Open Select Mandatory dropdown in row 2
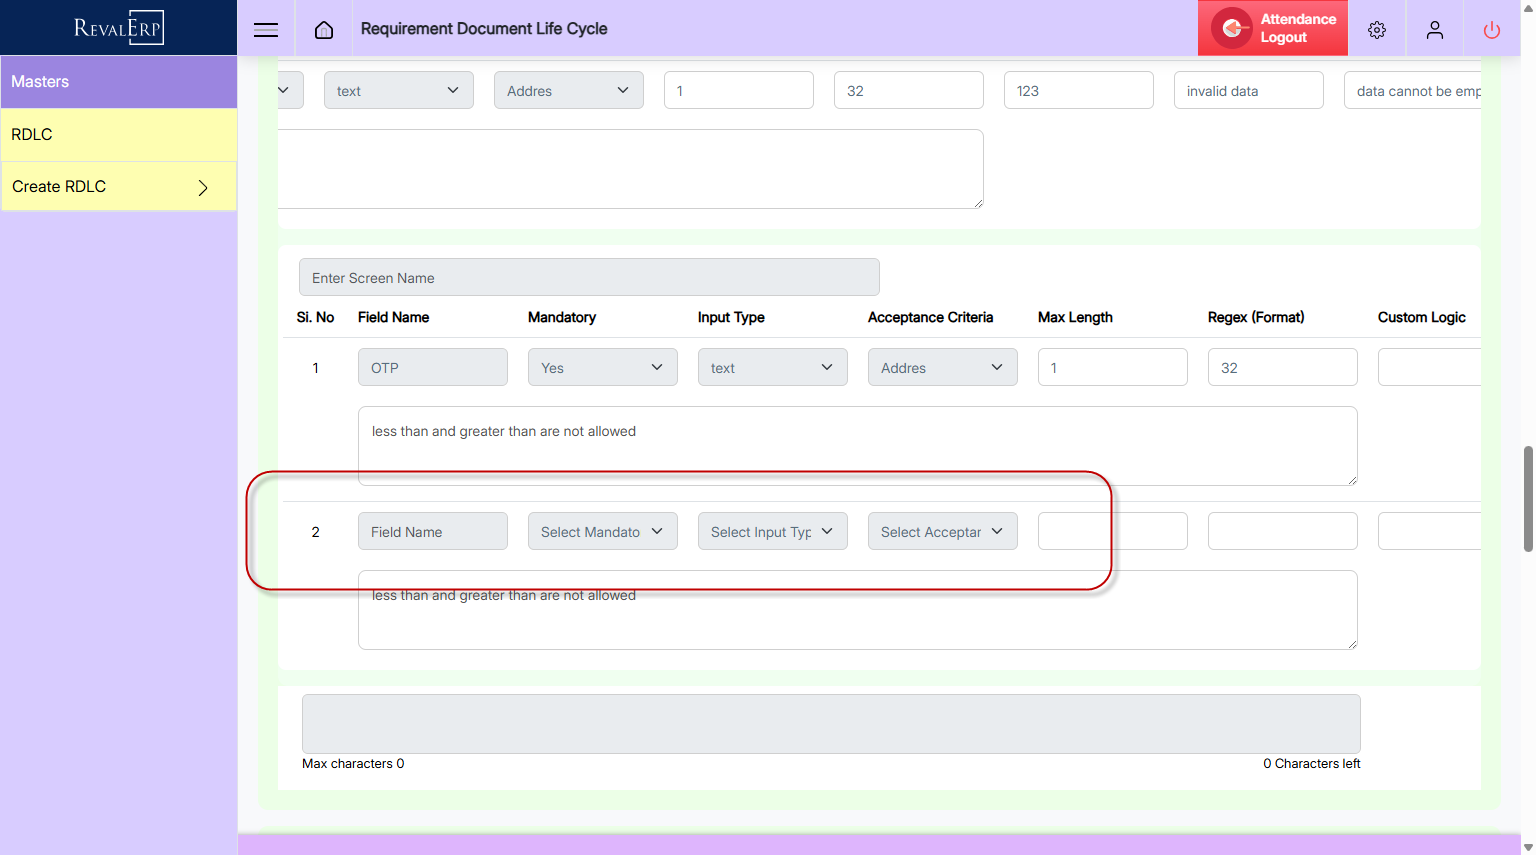The image size is (1536, 855). click(x=602, y=532)
